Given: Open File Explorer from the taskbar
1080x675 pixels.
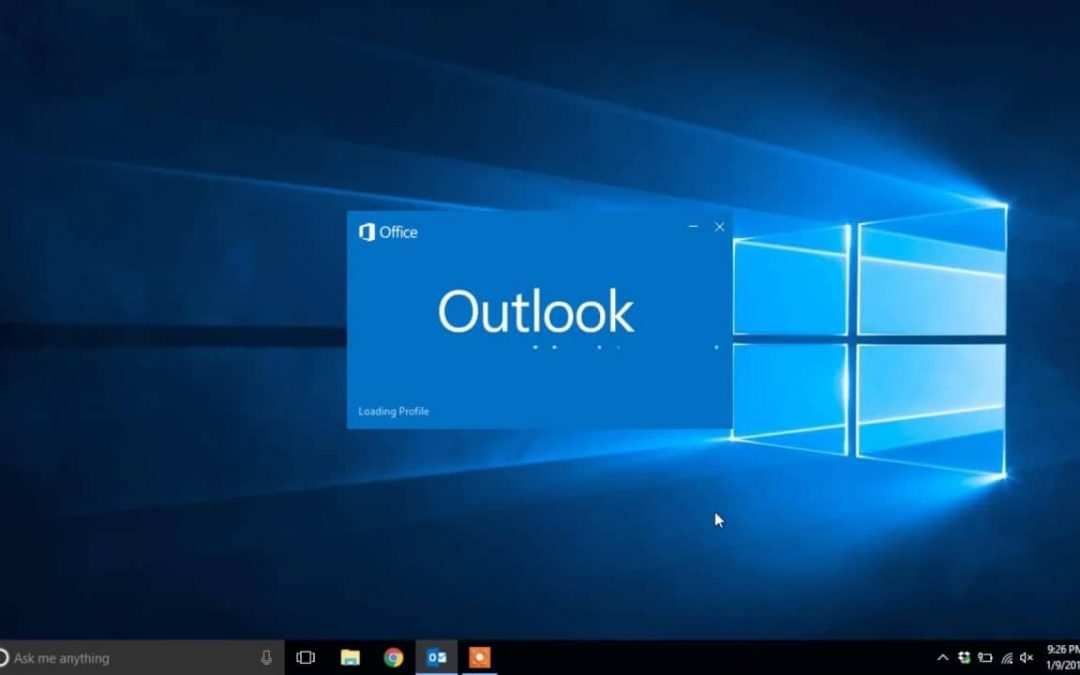Looking at the screenshot, I should tap(350, 658).
